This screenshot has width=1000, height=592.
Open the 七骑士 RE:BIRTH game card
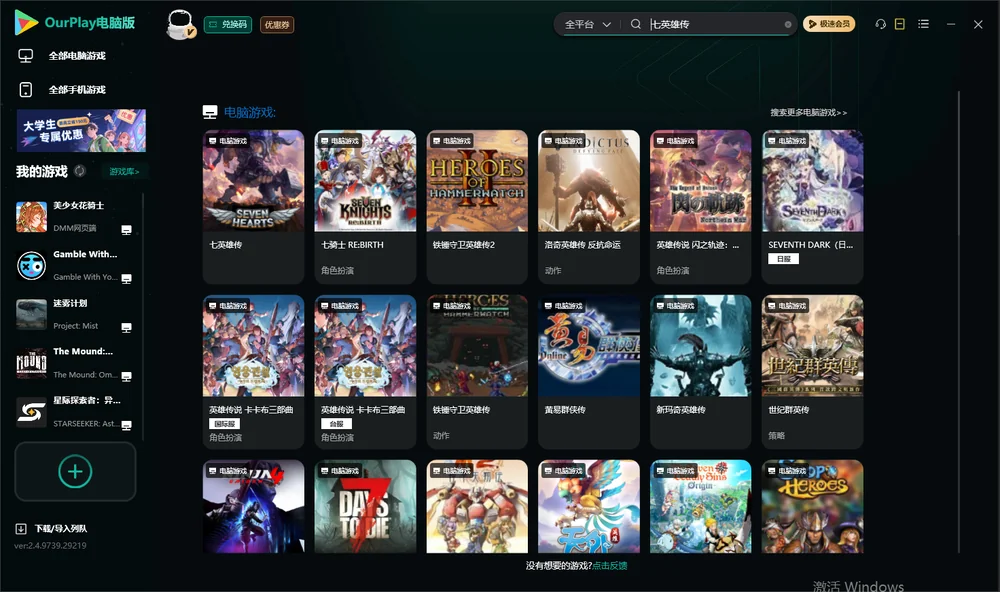tap(365, 207)
